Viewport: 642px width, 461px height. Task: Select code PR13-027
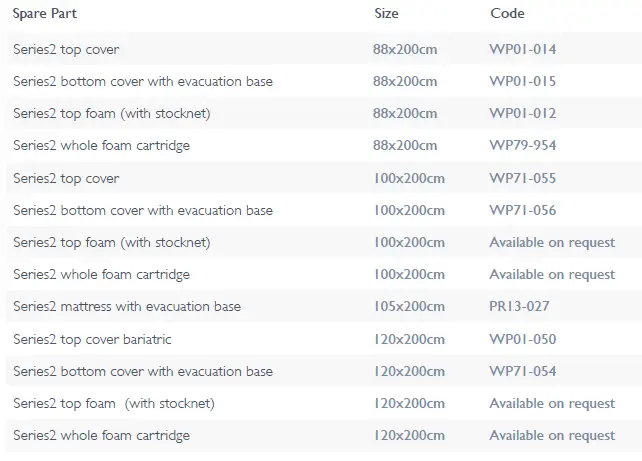(x=520, y=307)
